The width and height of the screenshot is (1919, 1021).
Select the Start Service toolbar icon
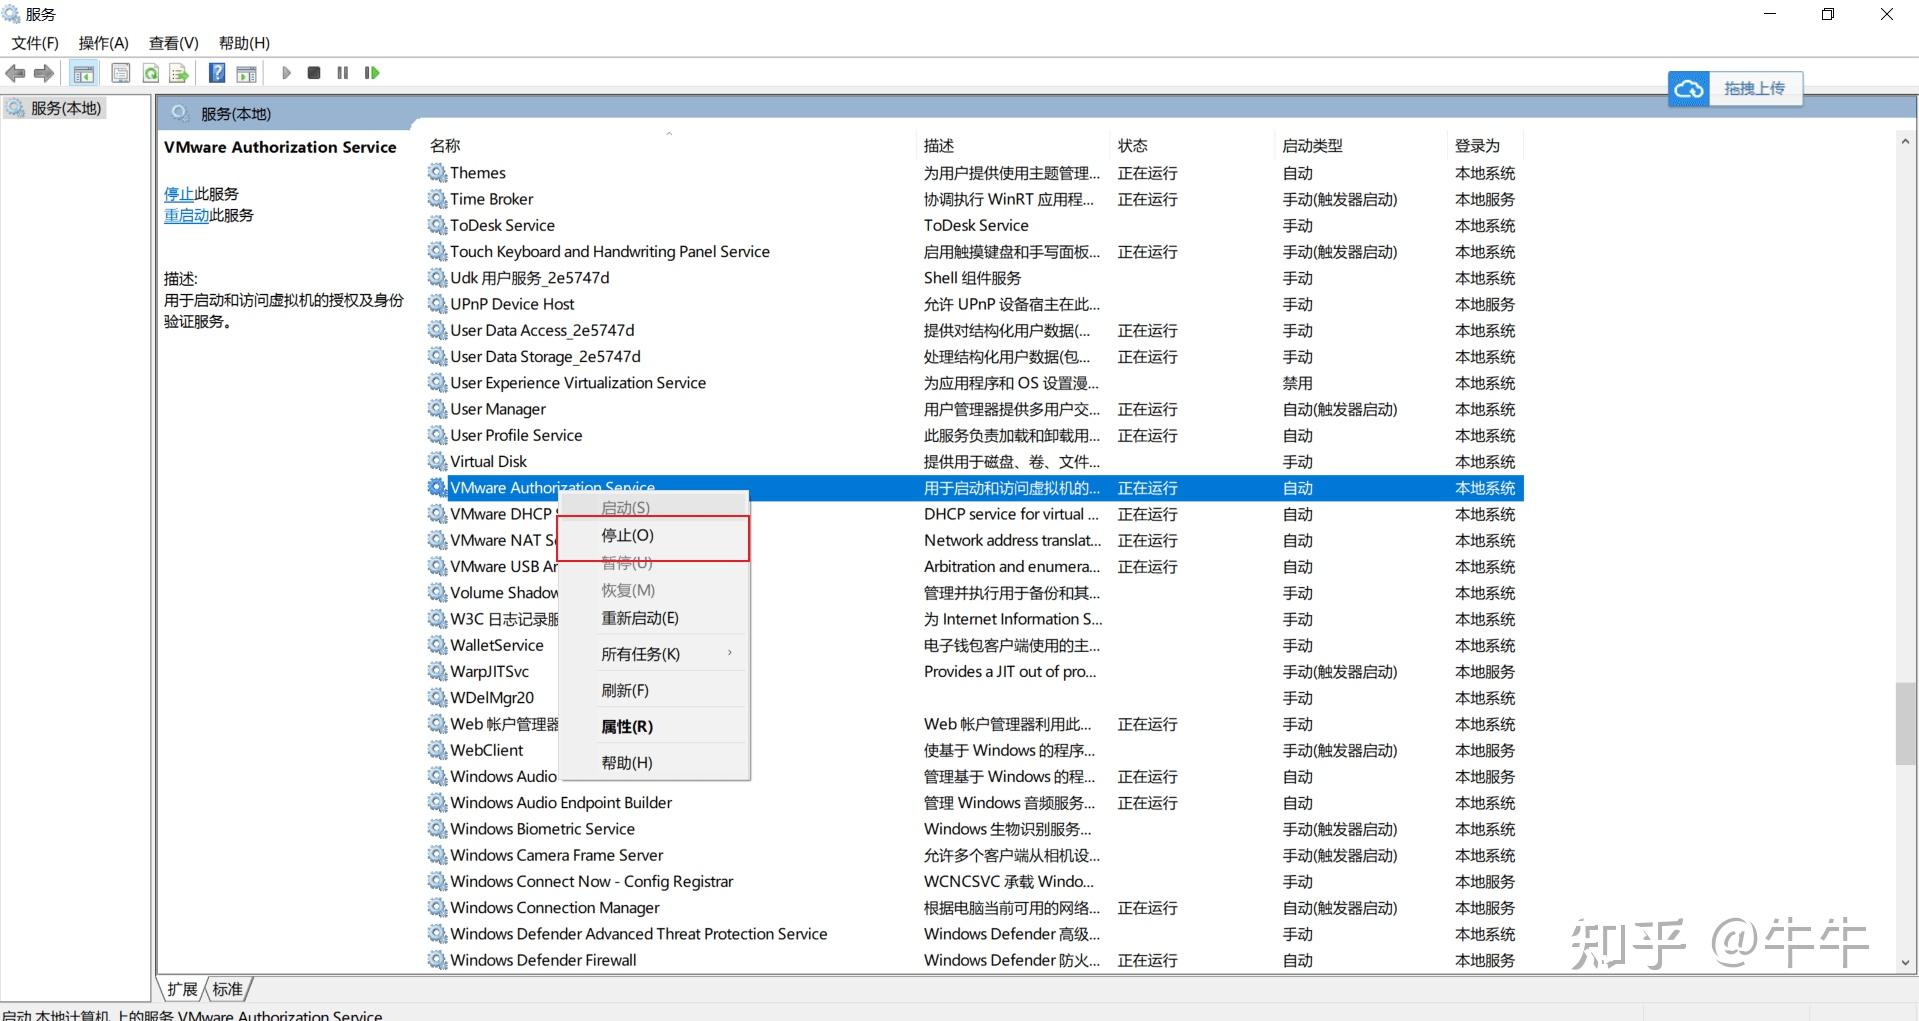pos(287,72)
